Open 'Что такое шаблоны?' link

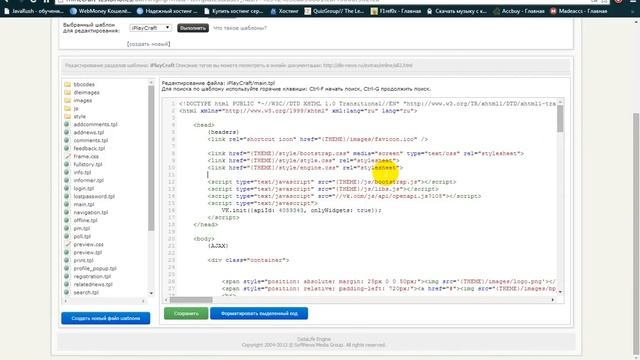click(240, 28)
